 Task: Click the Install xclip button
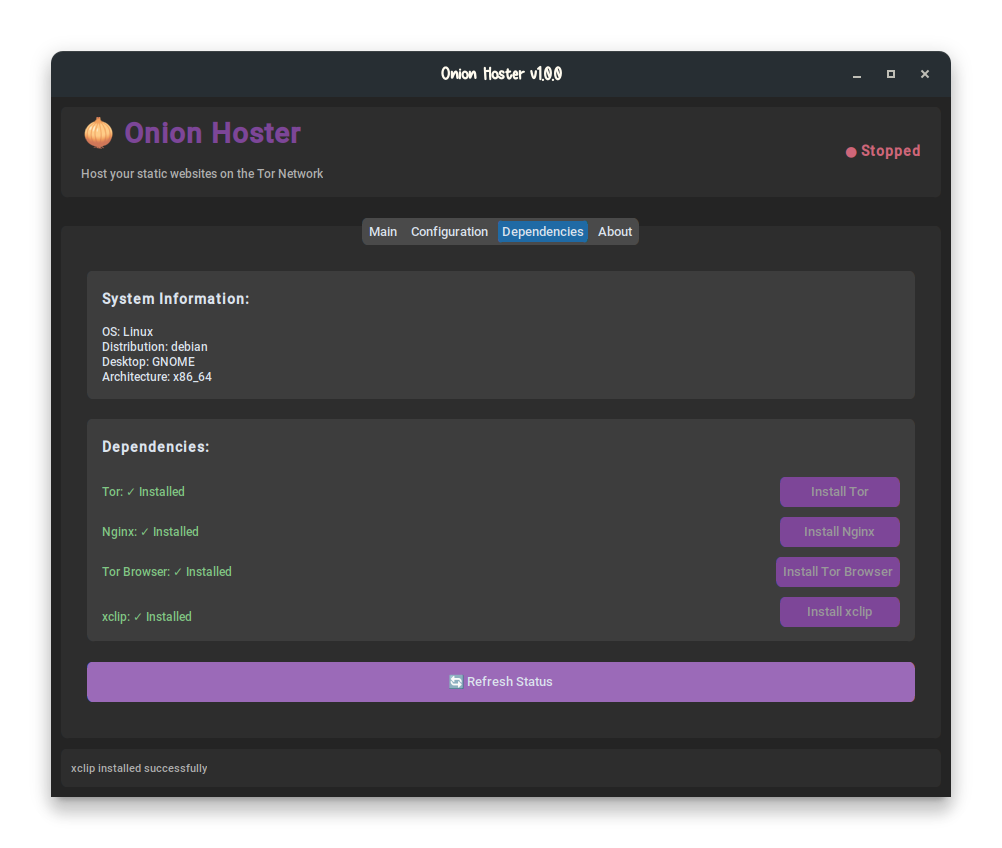(x=840, y=612)
